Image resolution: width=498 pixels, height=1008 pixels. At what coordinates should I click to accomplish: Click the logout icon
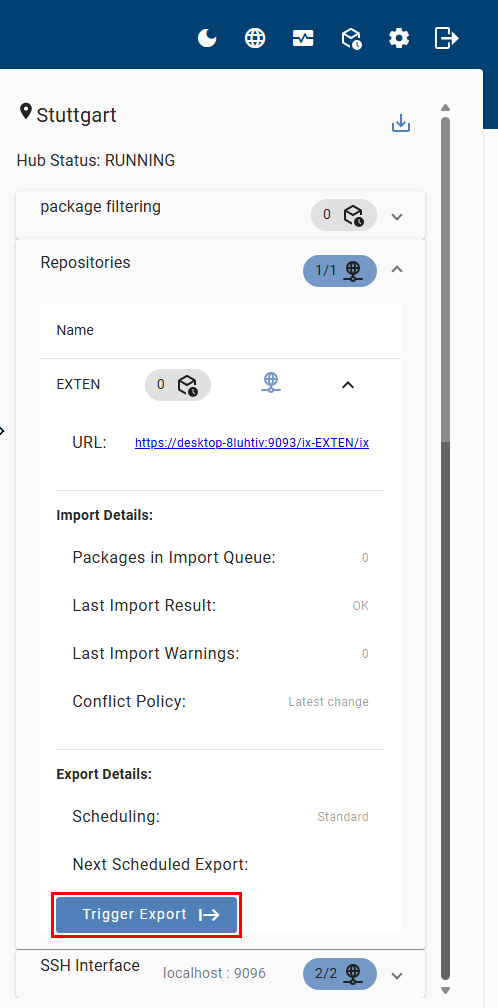click(447, 39)
